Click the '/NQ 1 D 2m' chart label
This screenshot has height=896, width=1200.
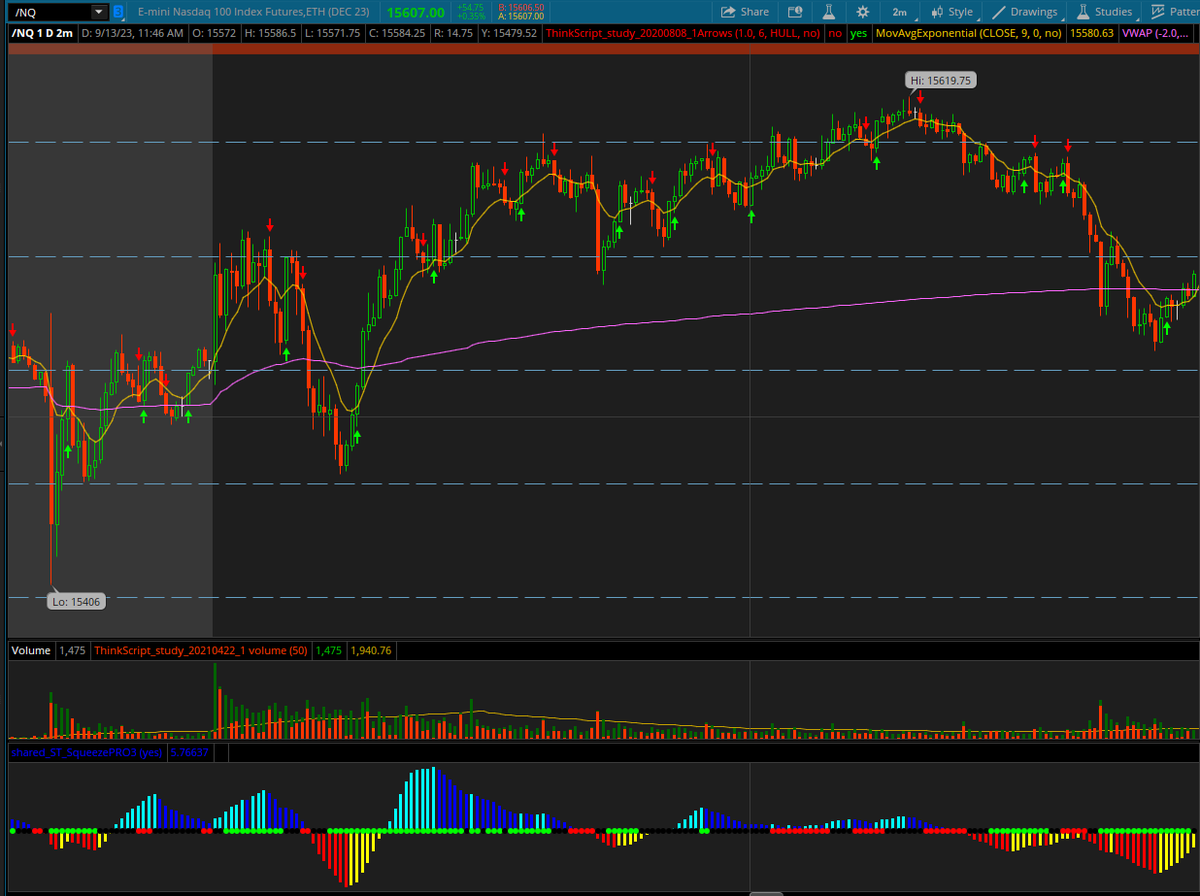click(42, 33)
